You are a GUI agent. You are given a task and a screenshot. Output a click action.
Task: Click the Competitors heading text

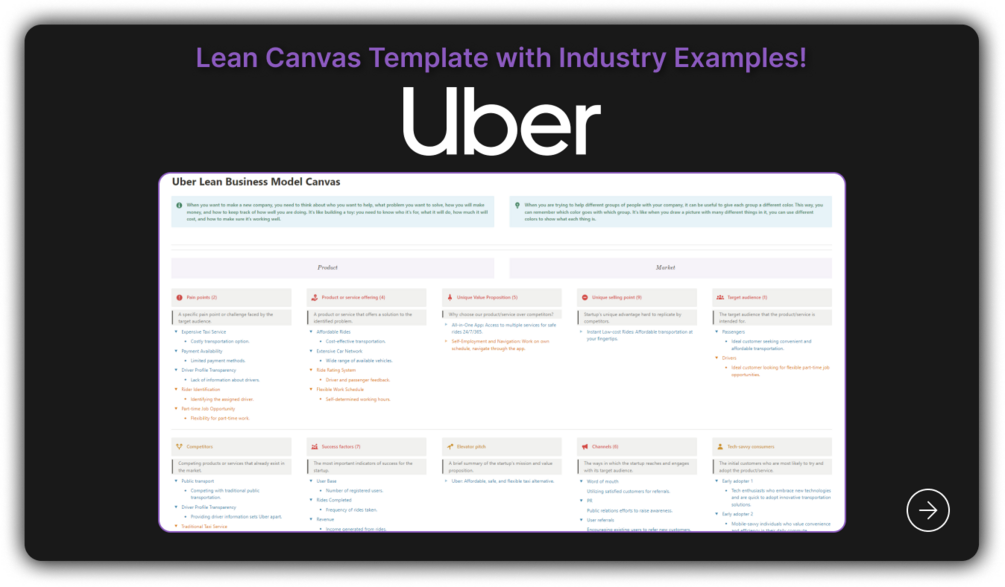pos(199,447)
